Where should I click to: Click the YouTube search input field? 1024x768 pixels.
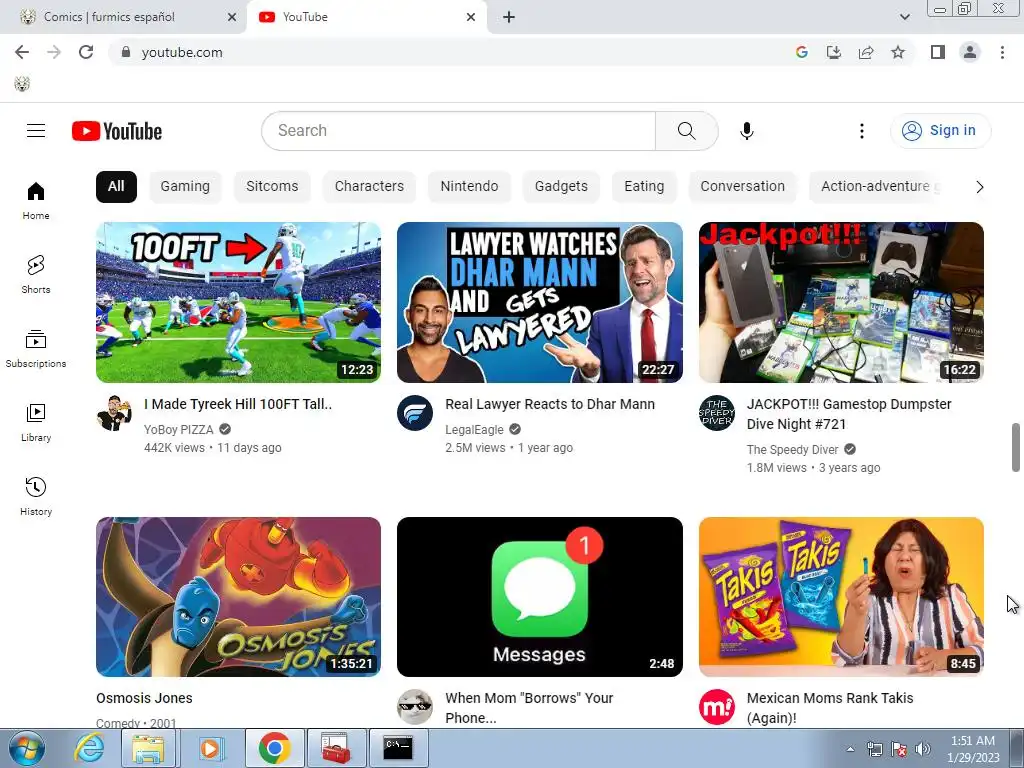point(458,131)
